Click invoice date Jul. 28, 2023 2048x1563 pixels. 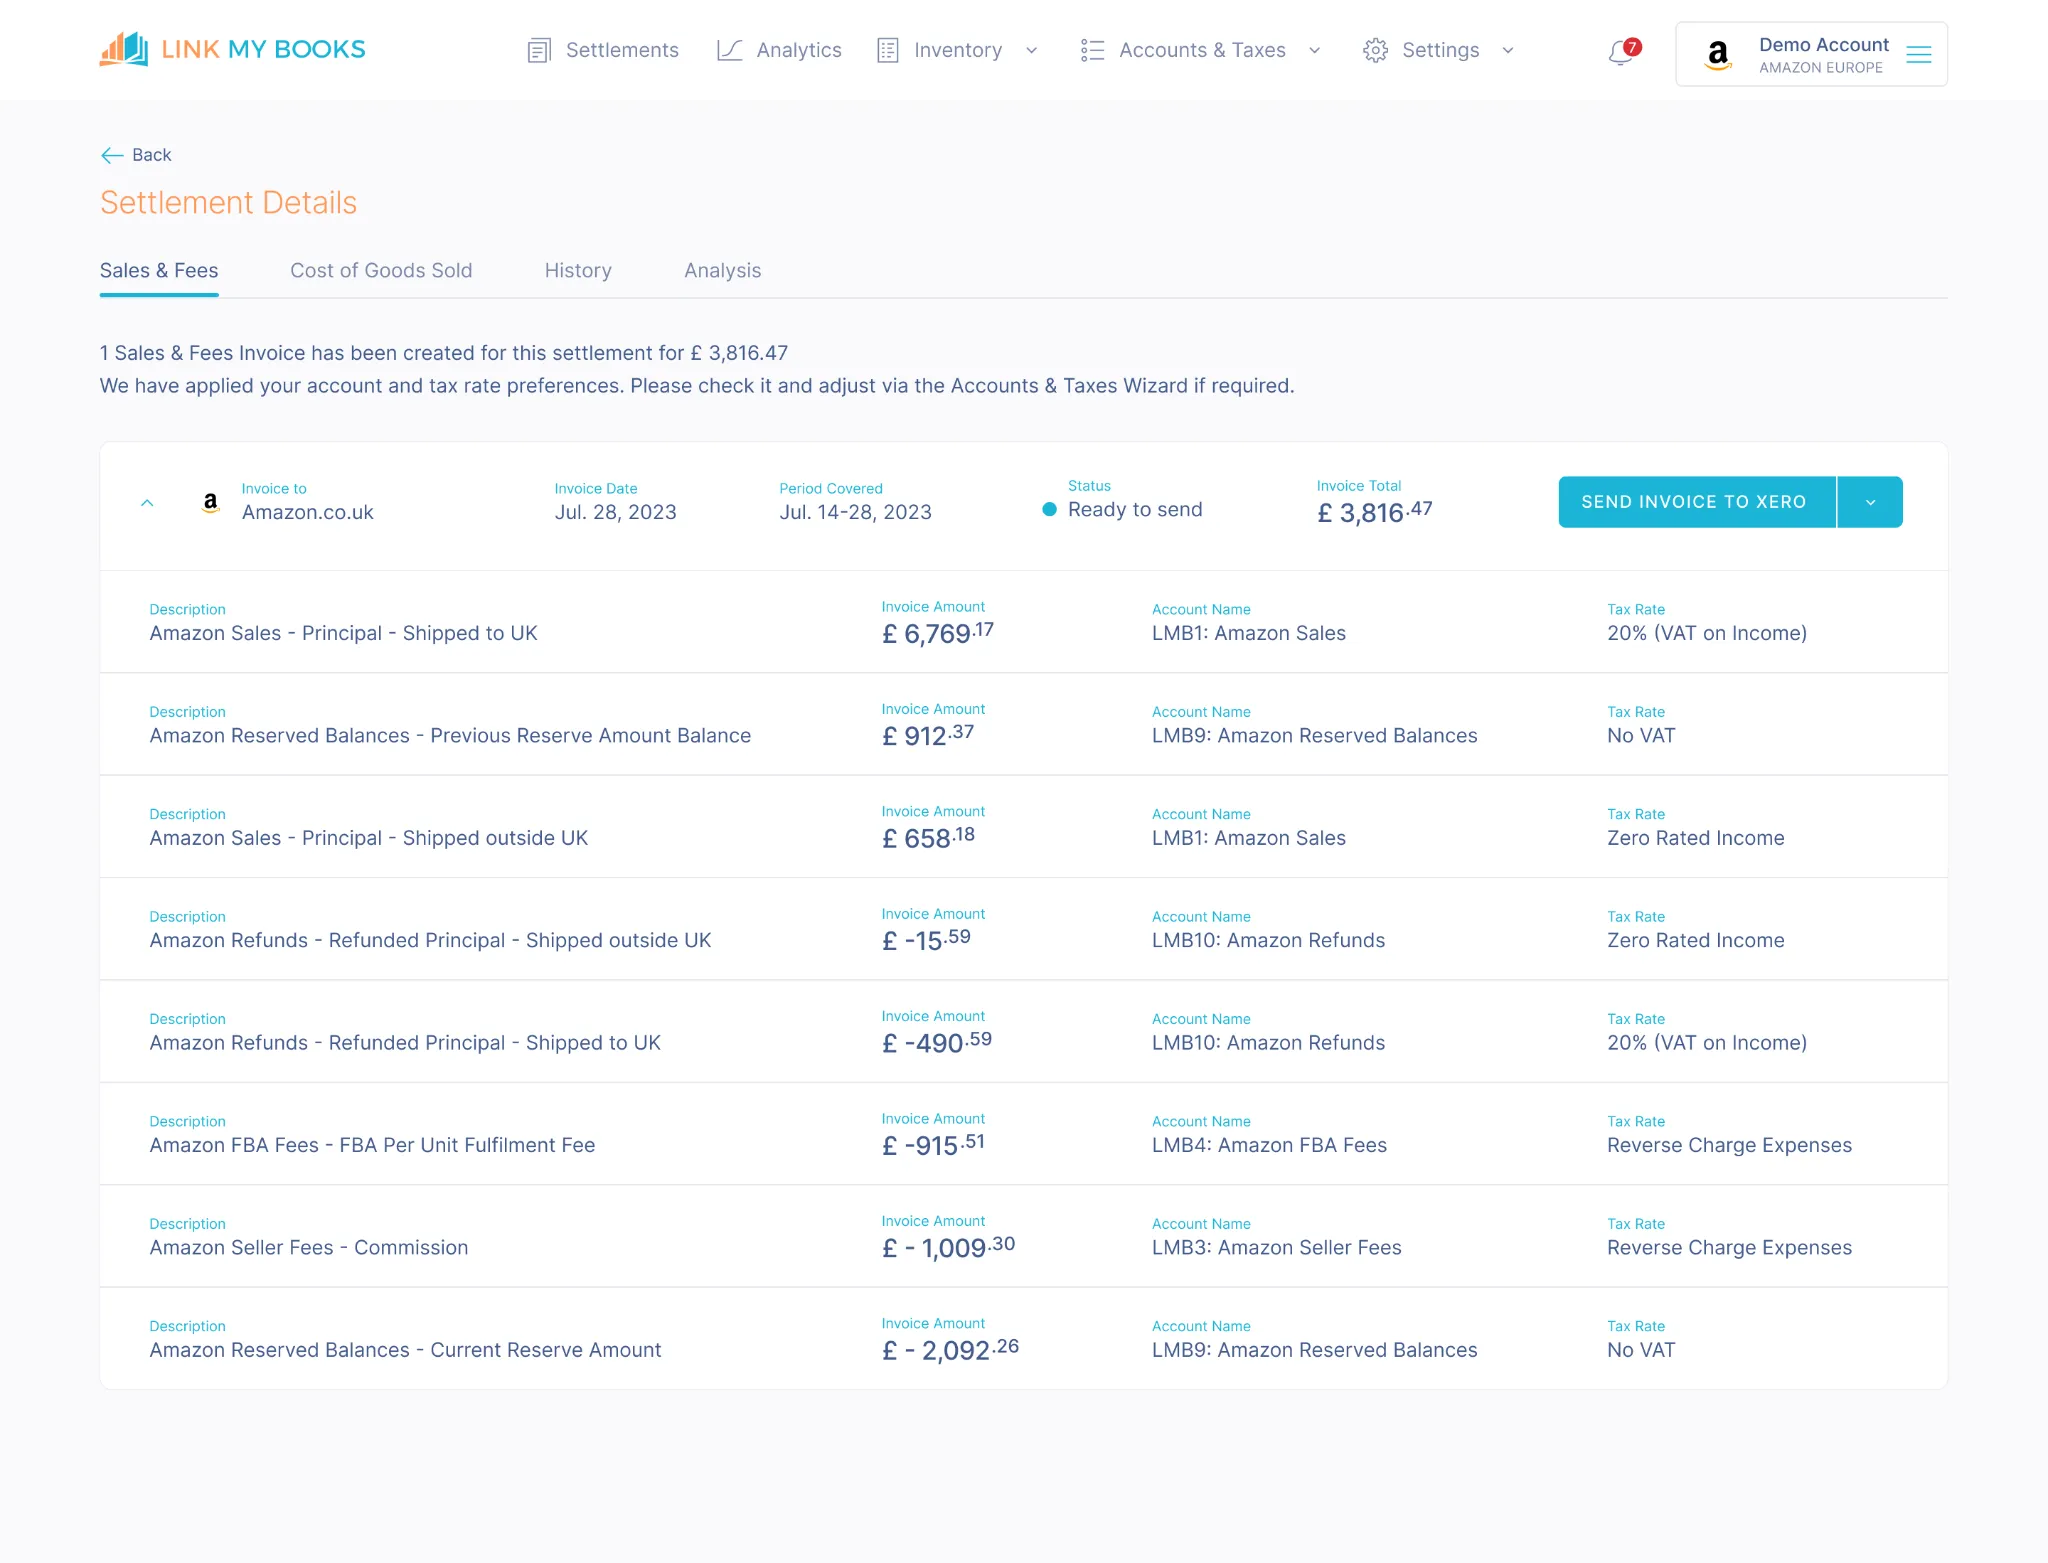tap(616, 512)
